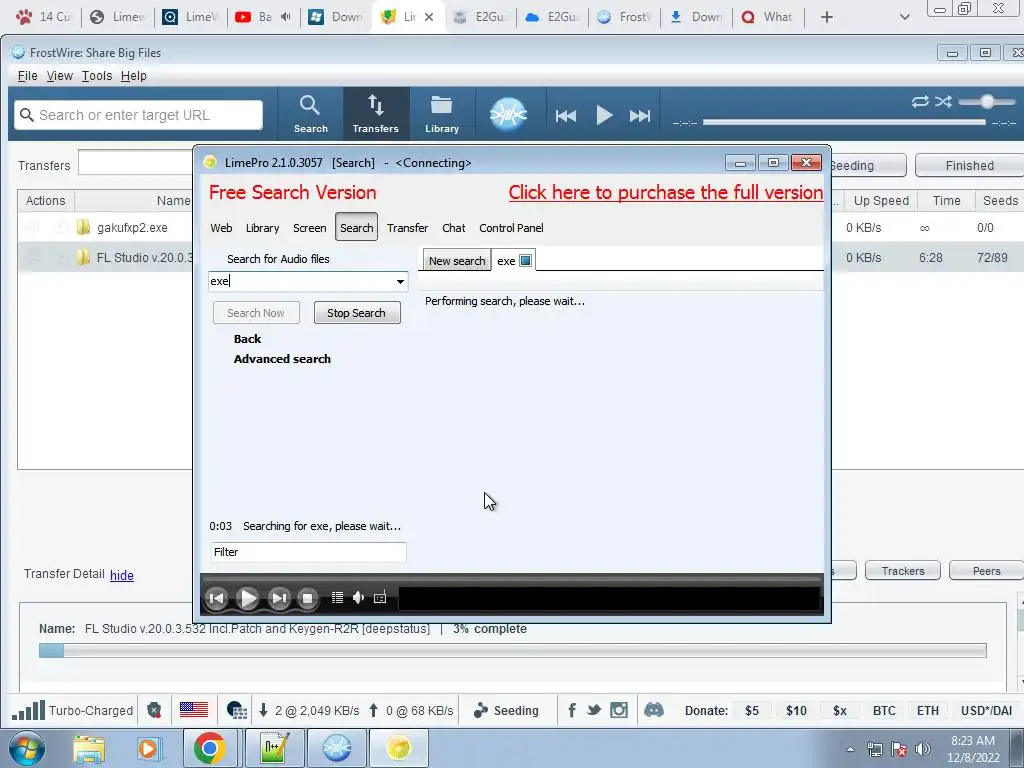Toggle repeat mode in FrostWire player
Screen dimensions: 1024x768
click(920, 101)
